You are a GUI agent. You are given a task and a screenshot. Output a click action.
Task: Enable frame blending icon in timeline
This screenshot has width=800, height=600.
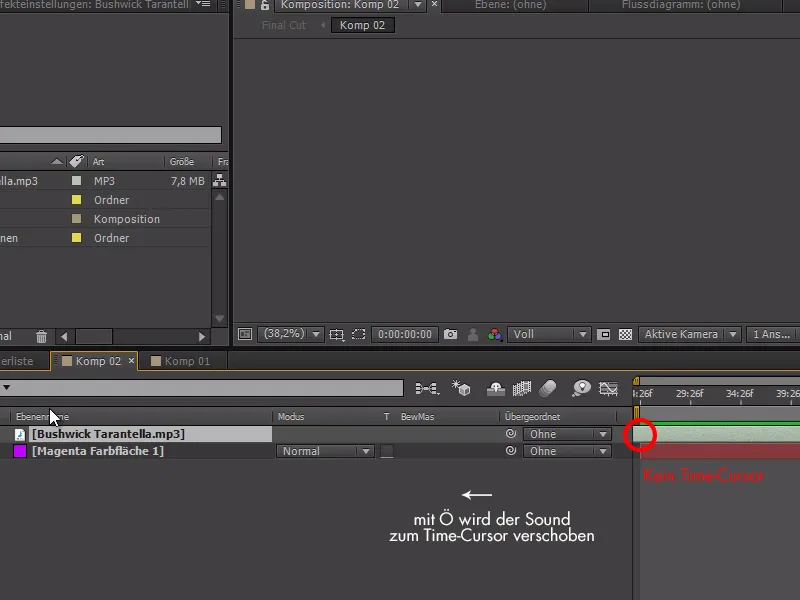[521, 389]
